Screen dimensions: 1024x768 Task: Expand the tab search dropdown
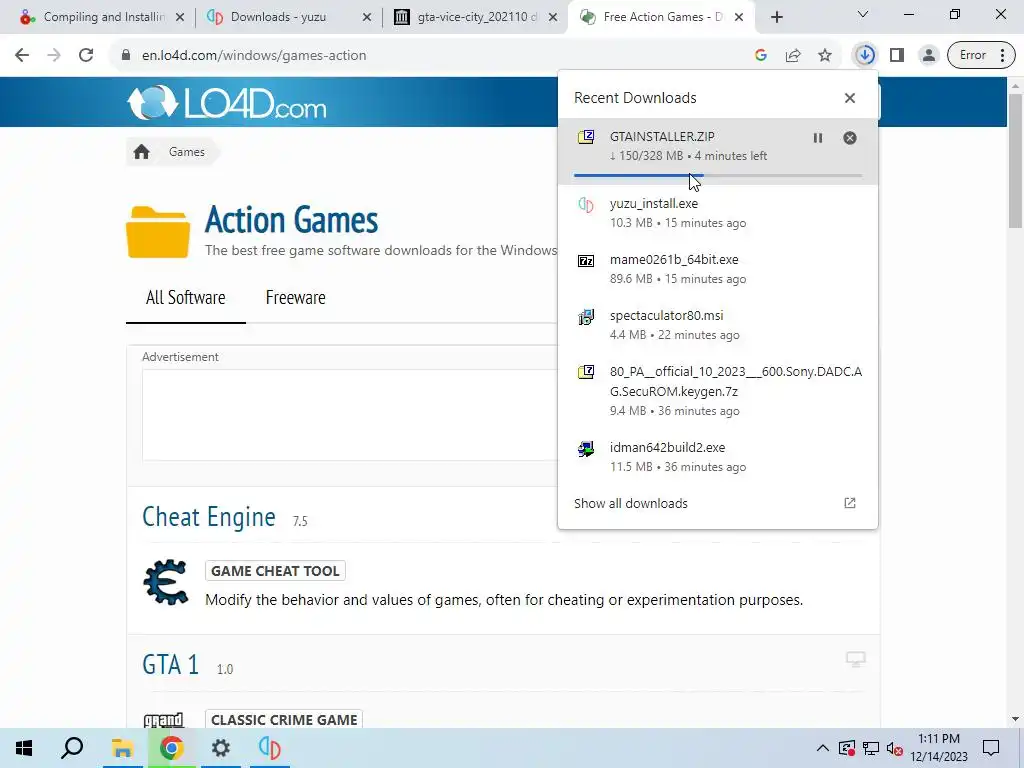click(x=863, y=14)
